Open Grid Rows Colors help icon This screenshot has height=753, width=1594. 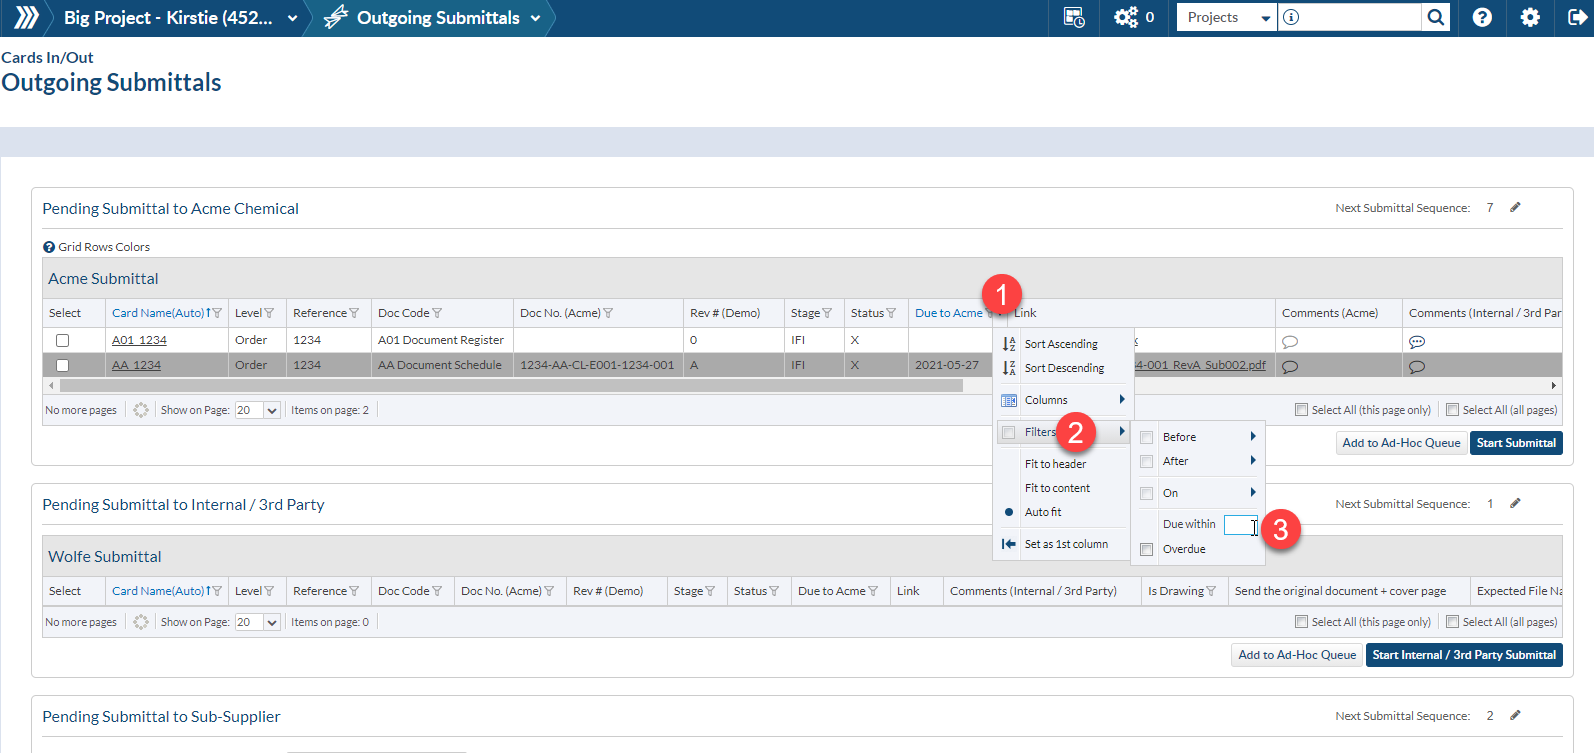(49, 247)
